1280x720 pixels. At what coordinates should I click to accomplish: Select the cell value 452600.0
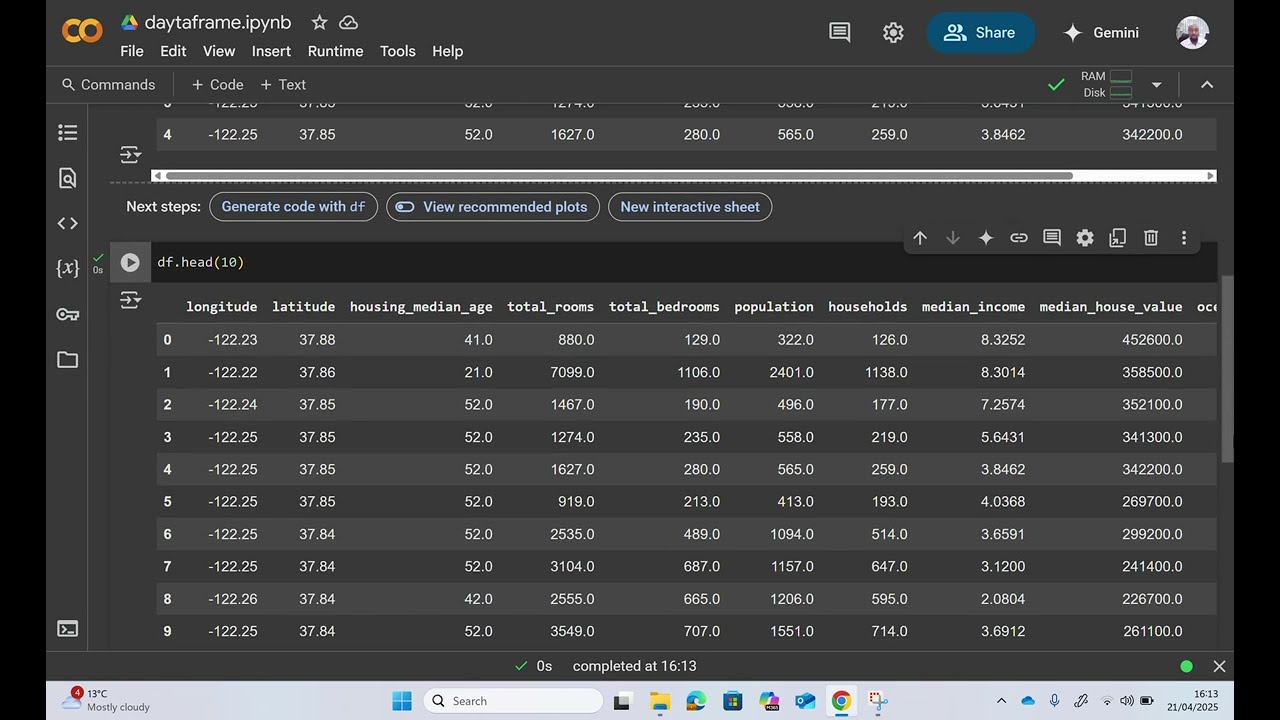[1152, 340]
